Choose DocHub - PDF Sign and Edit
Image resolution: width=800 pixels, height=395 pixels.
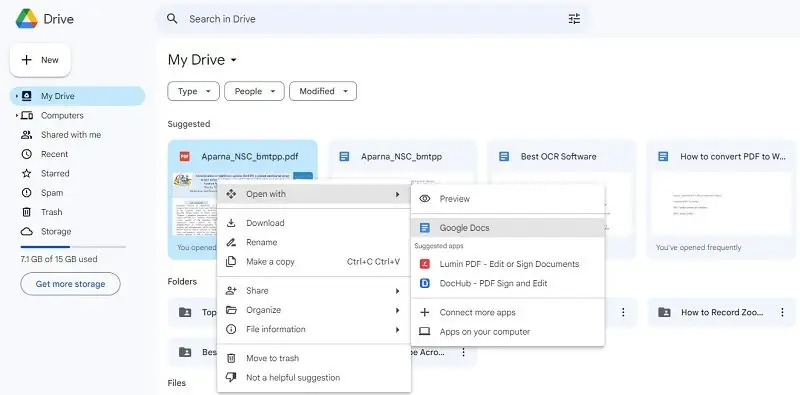point(508,283)
